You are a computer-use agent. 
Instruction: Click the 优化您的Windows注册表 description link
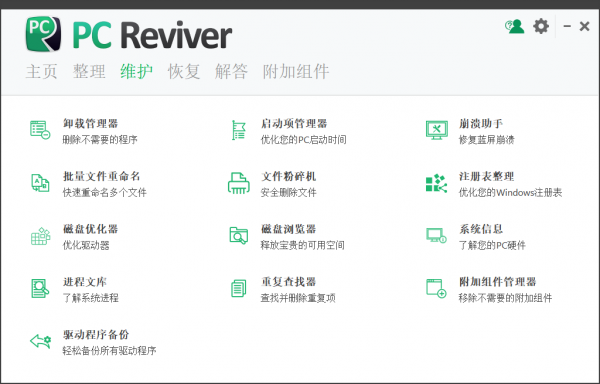510,192
